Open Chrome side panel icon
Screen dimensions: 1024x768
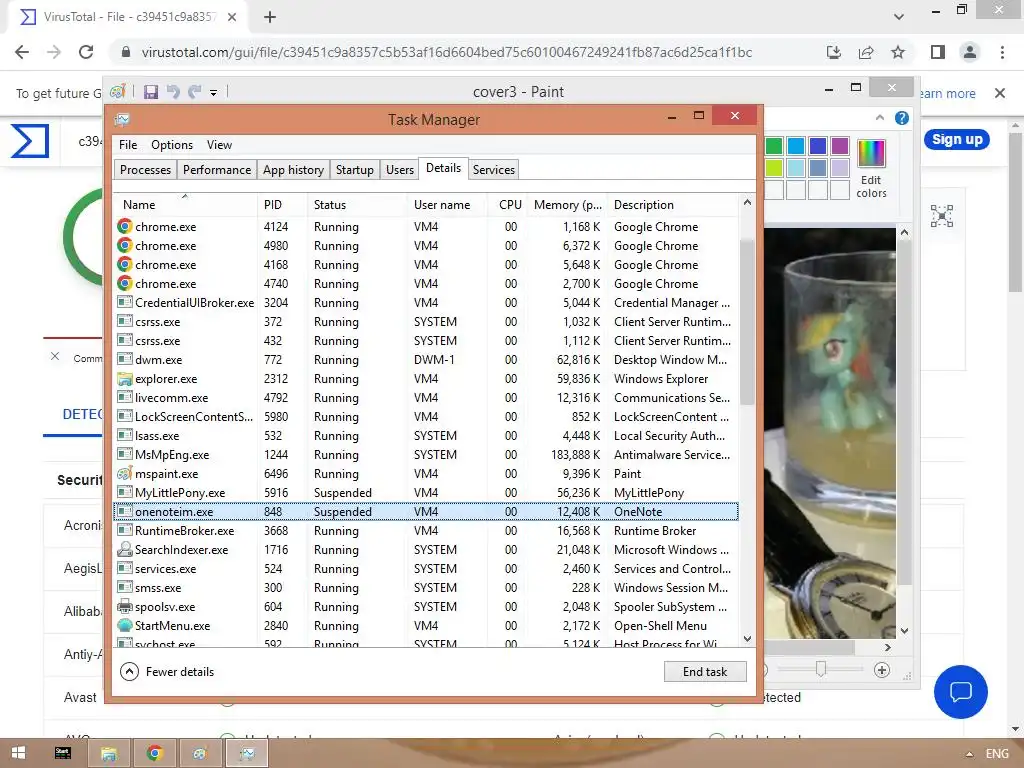[938, 52]
